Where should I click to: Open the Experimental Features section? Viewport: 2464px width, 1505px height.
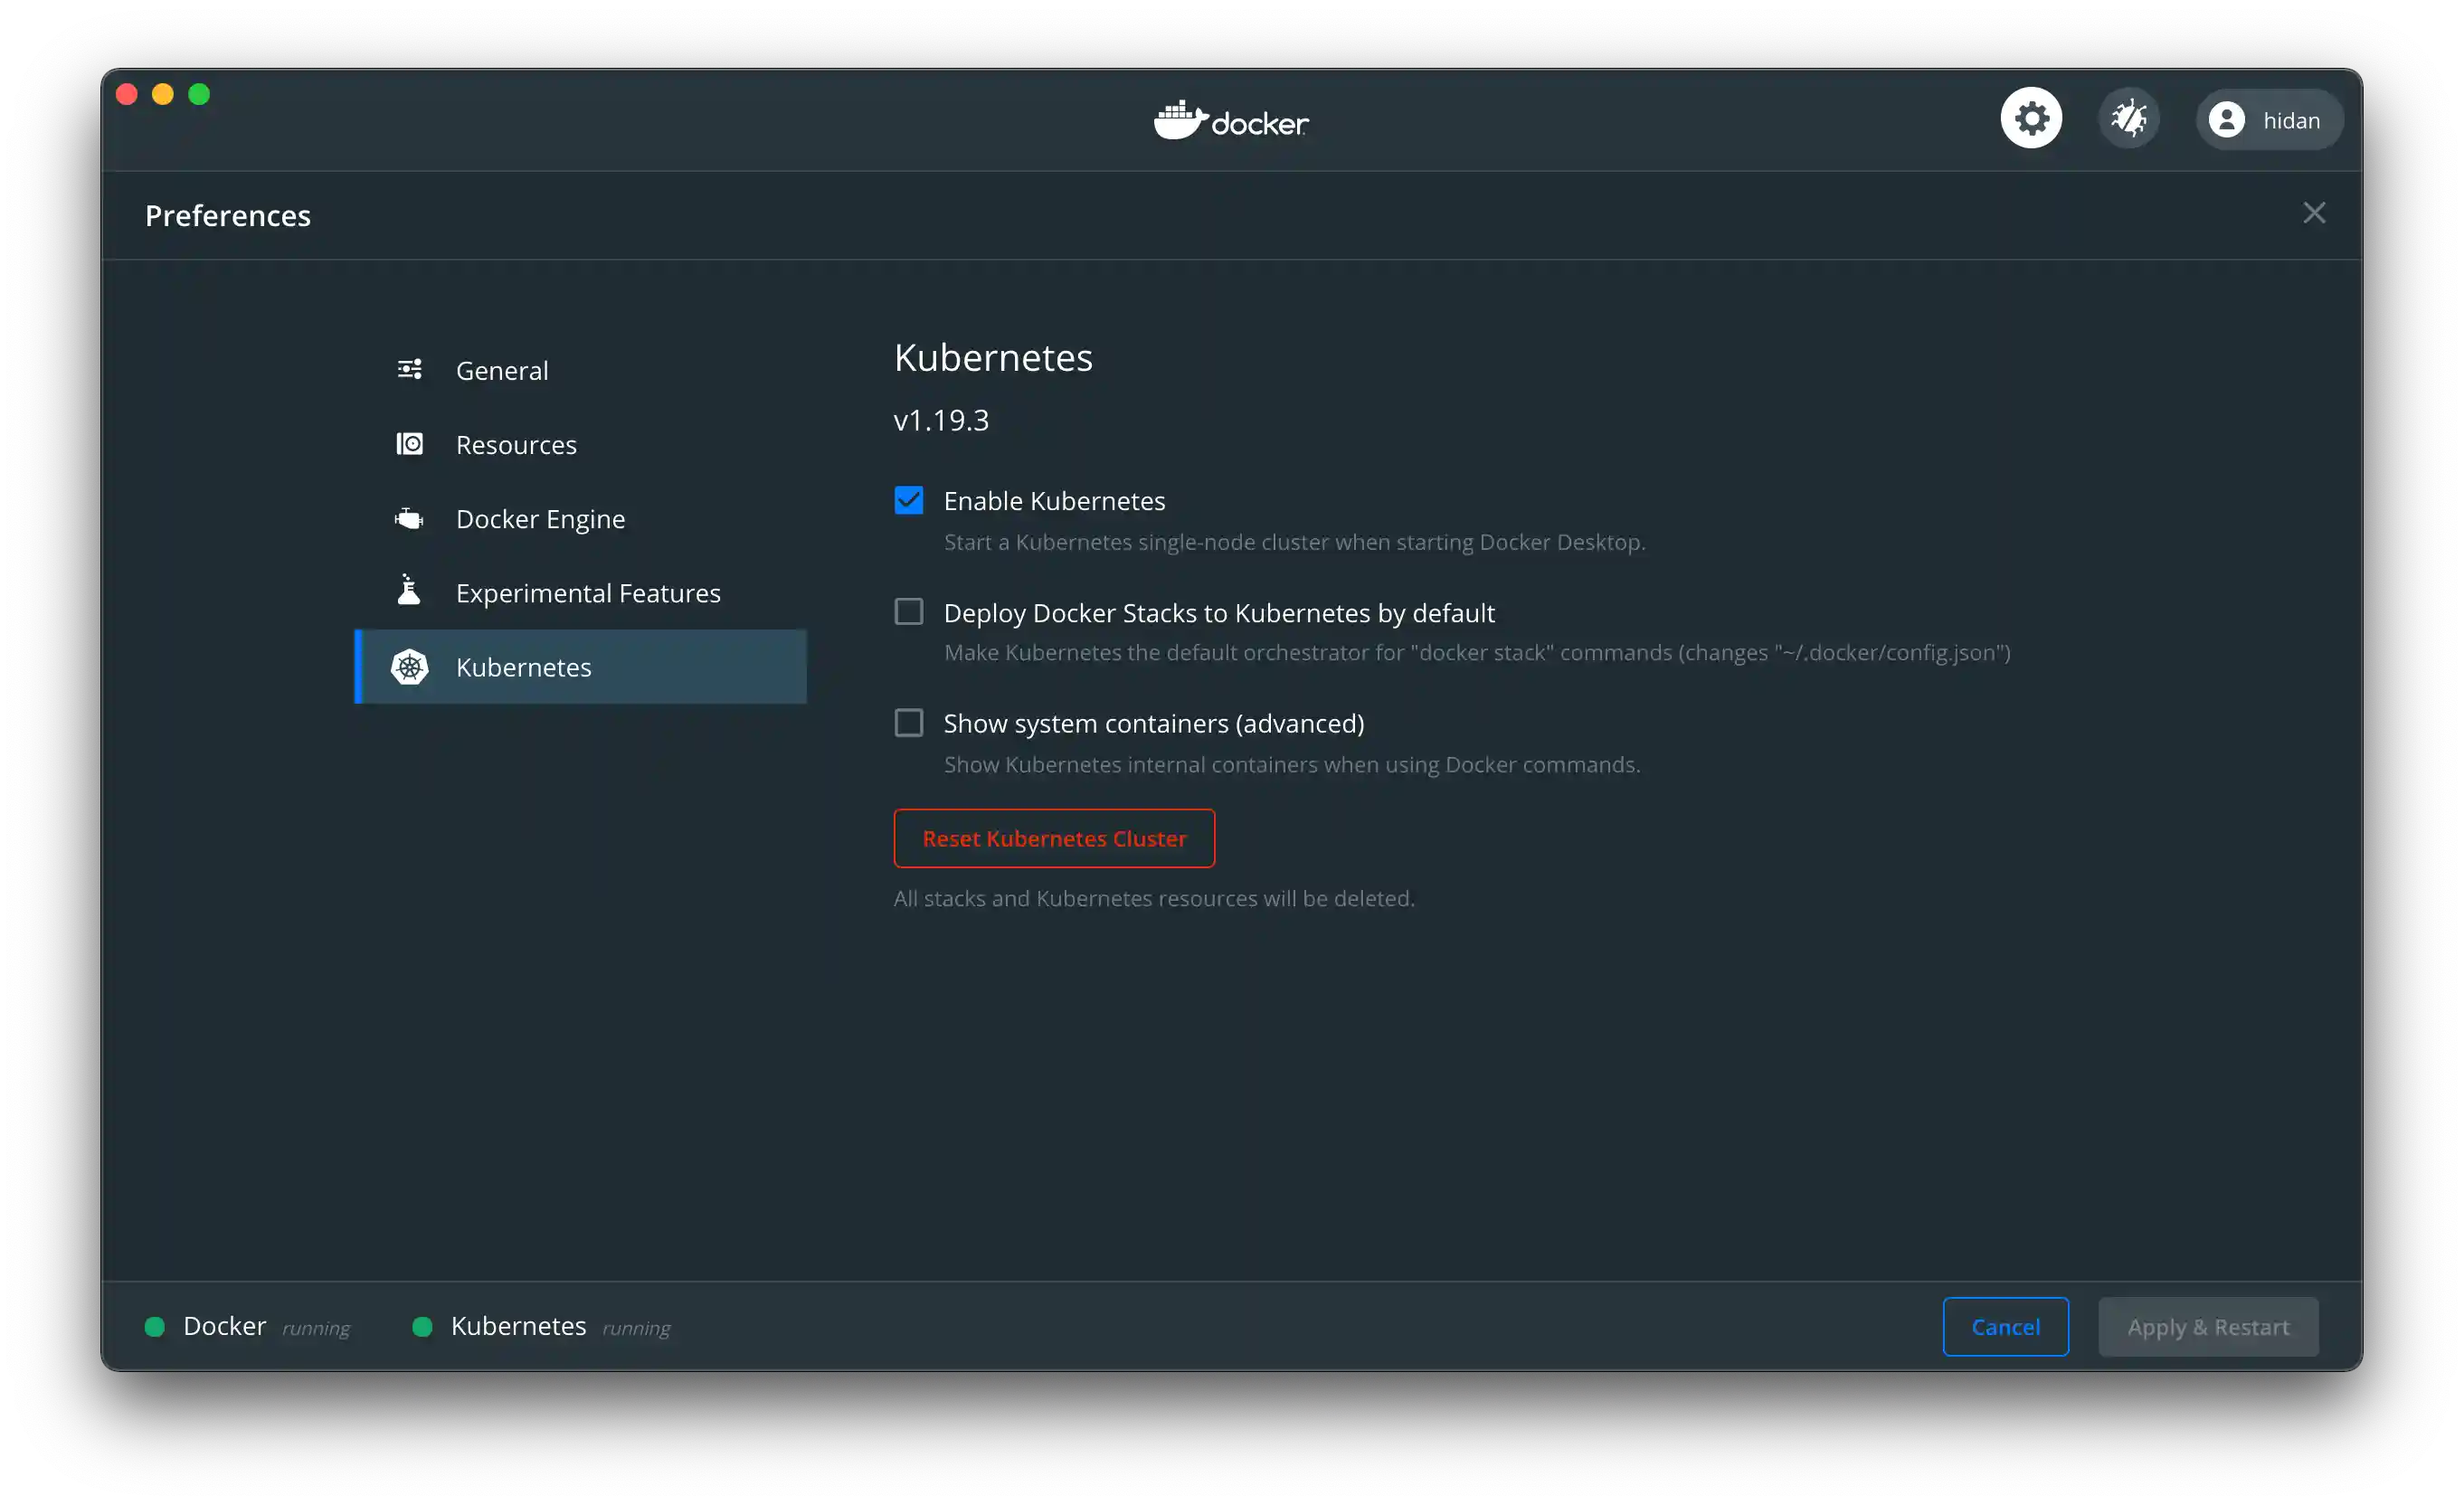pos(588,591)
